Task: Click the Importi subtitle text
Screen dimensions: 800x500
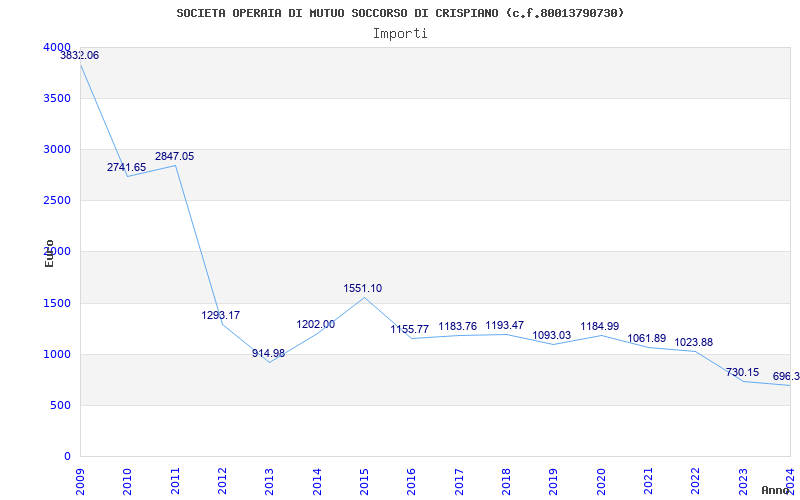Action: pos(400,33)
